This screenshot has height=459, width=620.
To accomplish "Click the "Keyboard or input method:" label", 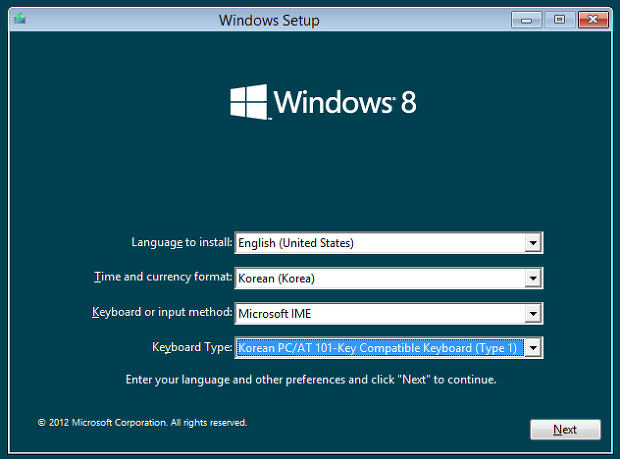I will pyautogui.click(x=162, y=312).
